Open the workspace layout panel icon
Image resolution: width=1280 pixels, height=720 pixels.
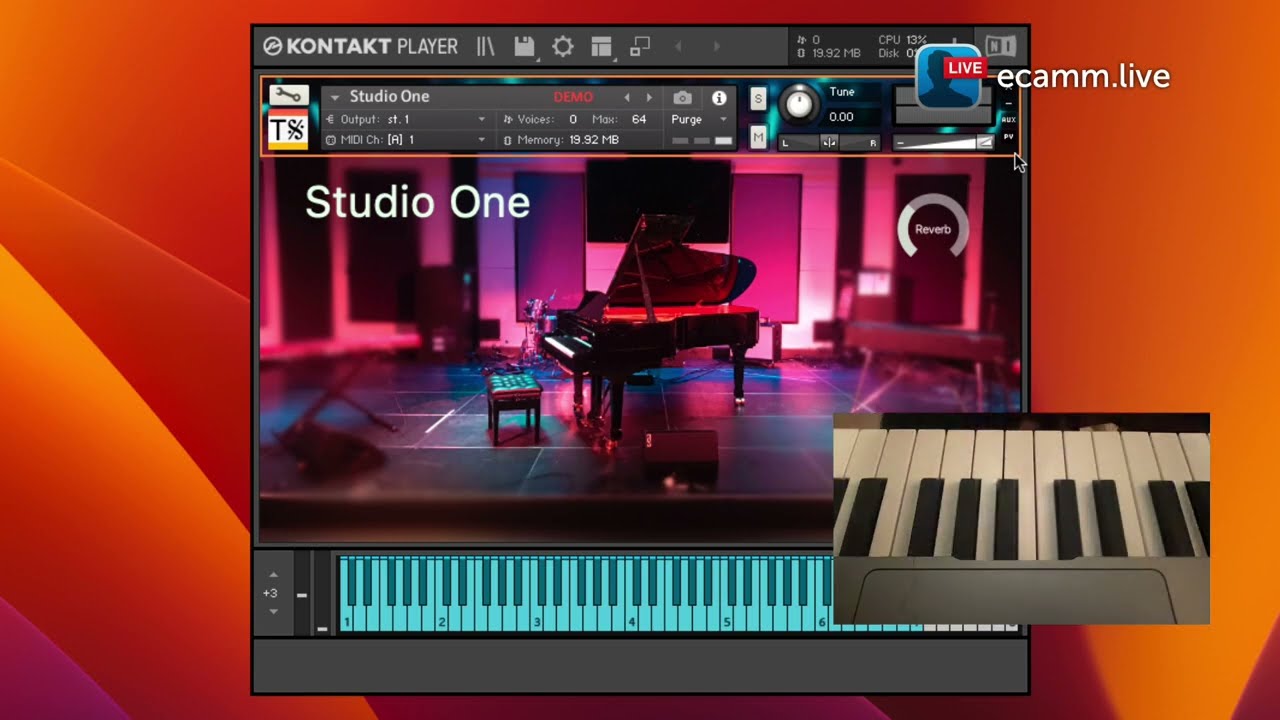pos(601,46)
